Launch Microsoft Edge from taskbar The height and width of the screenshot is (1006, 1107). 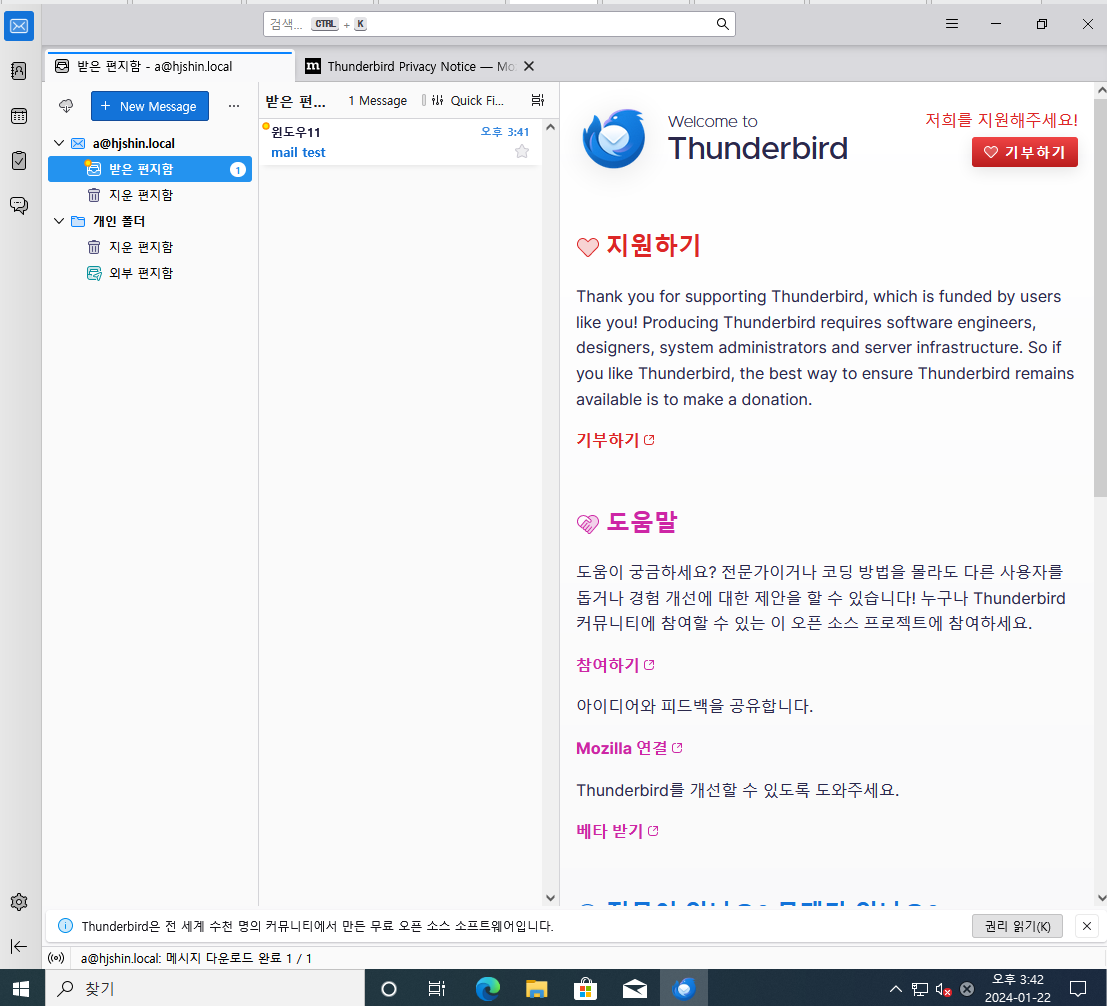point(487,988)
